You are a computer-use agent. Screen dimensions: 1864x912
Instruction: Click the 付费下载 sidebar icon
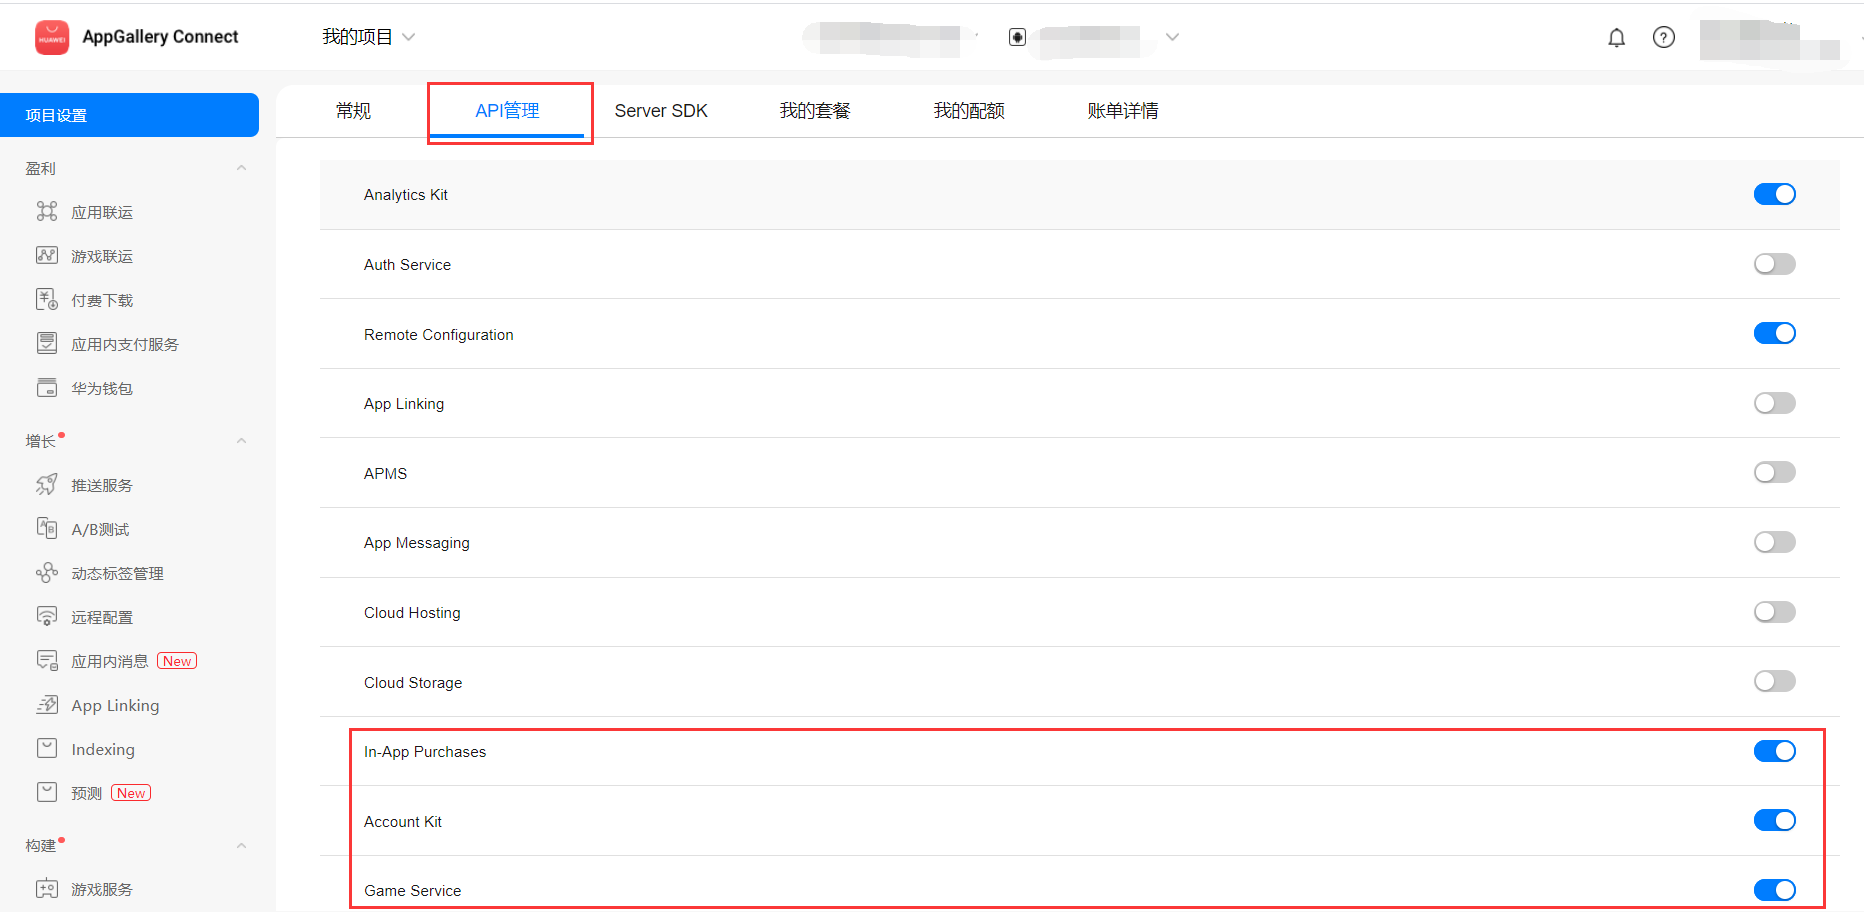click(47, 299)
